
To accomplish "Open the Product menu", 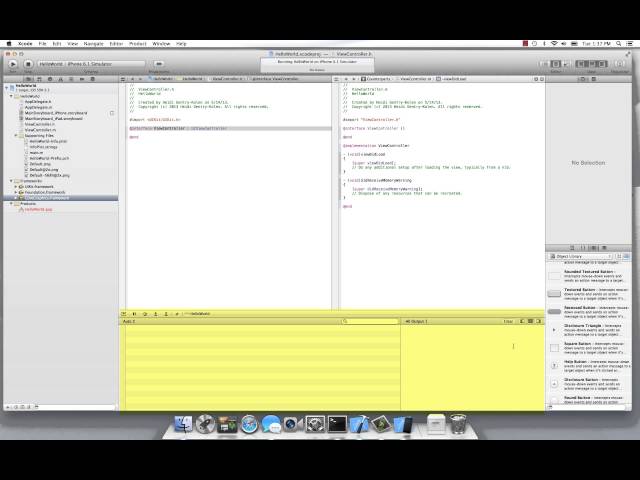I will [138, 44].
